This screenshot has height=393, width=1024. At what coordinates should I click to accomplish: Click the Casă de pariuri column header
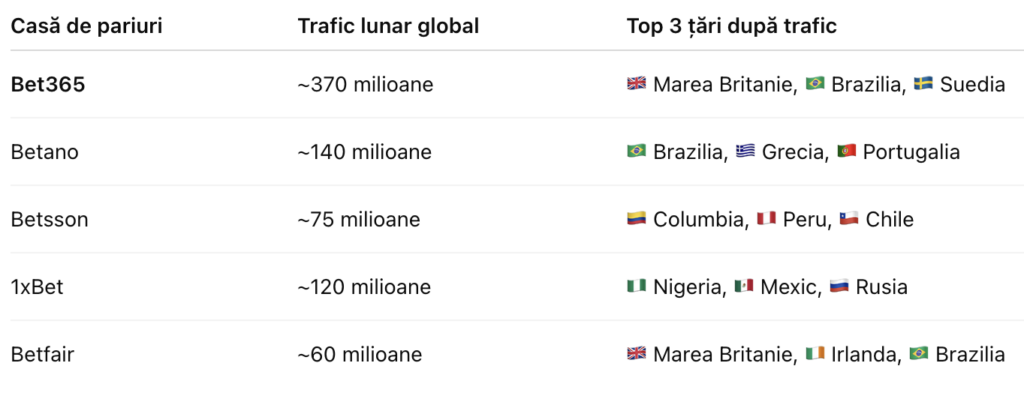[x=87, y=26]
